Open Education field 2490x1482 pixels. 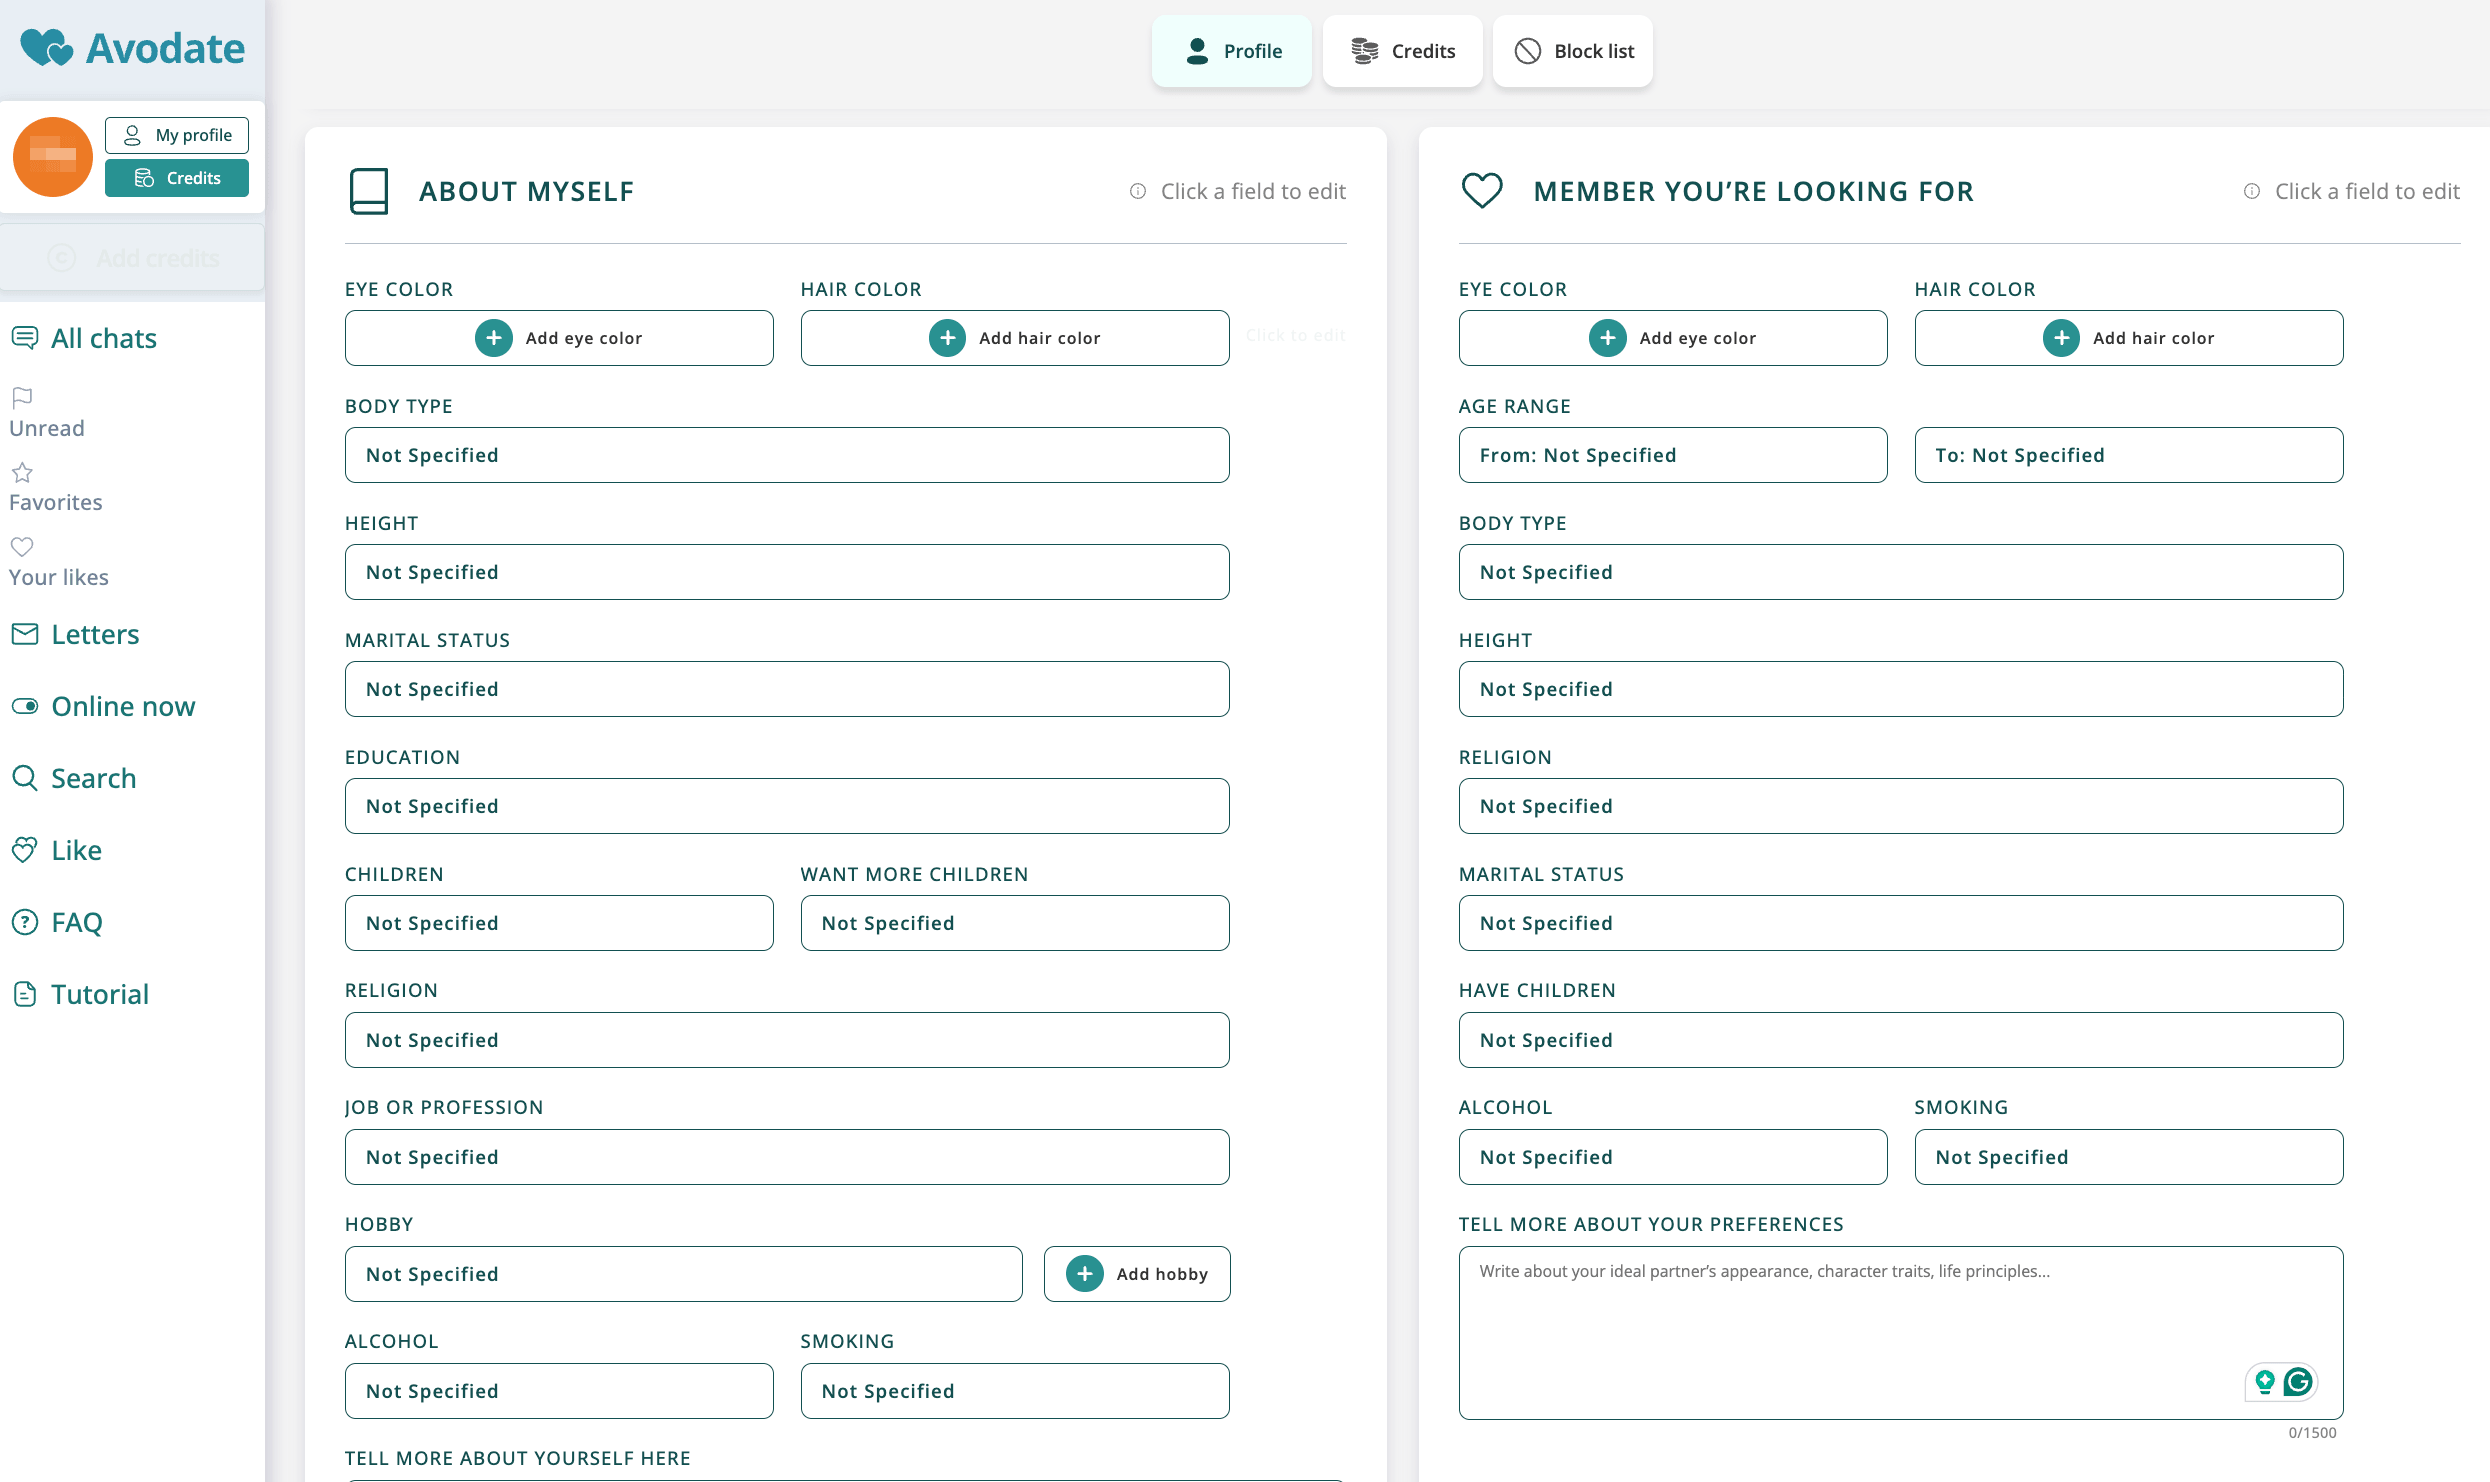(x=787, y=806)
